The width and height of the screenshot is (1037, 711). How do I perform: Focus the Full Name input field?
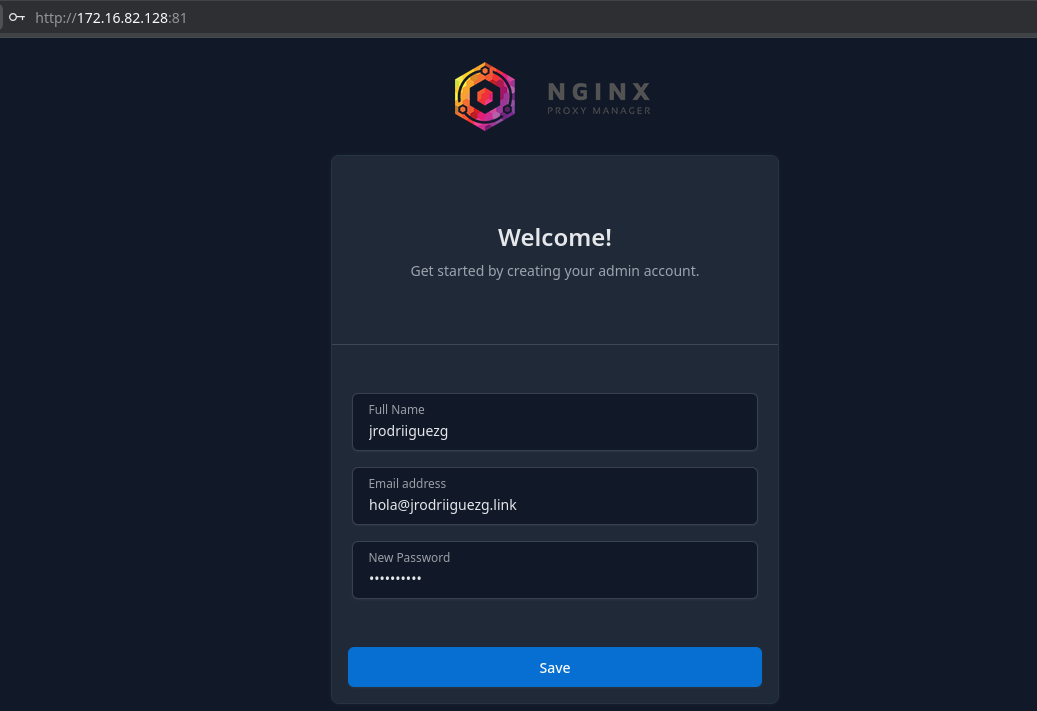coord(555,422)
